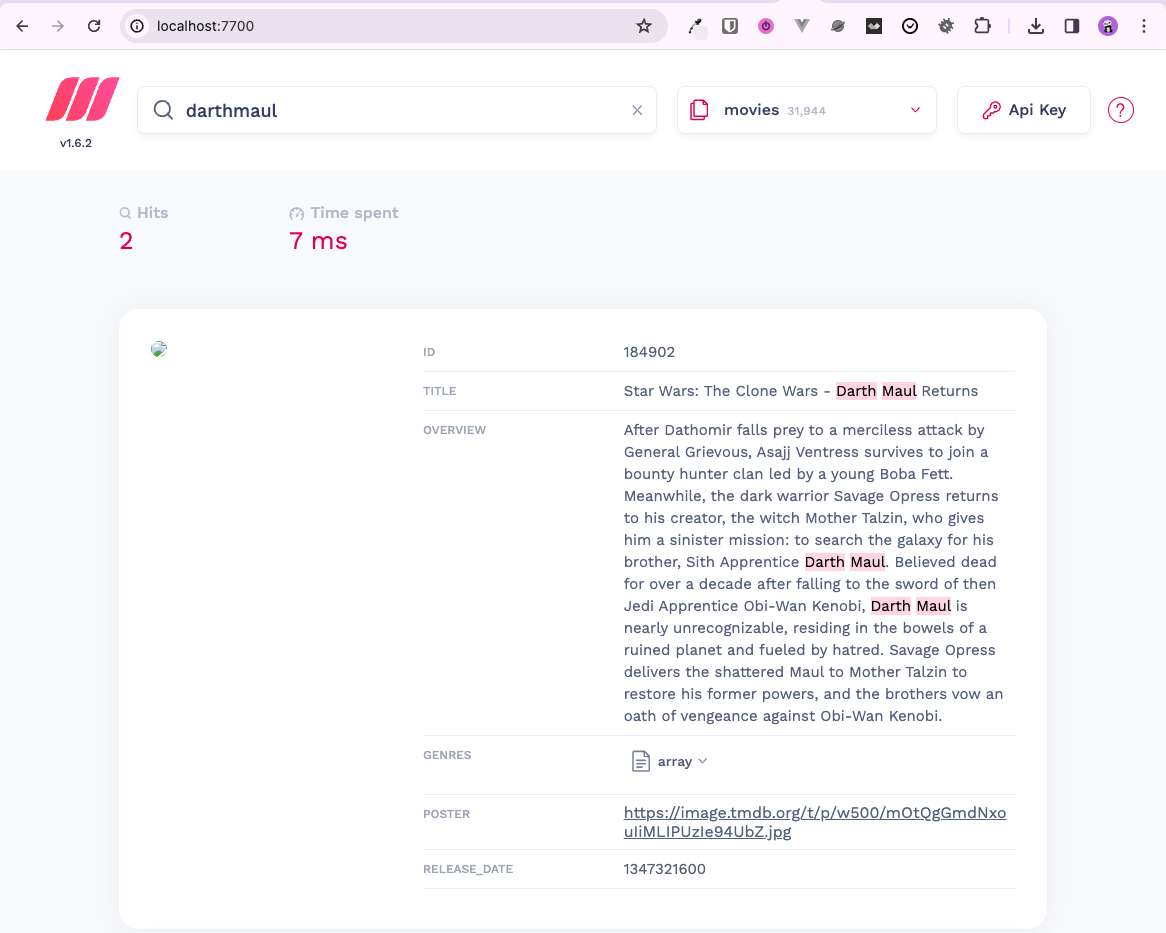
Task: Click the Hits count 2
Action: click(126, 241)
